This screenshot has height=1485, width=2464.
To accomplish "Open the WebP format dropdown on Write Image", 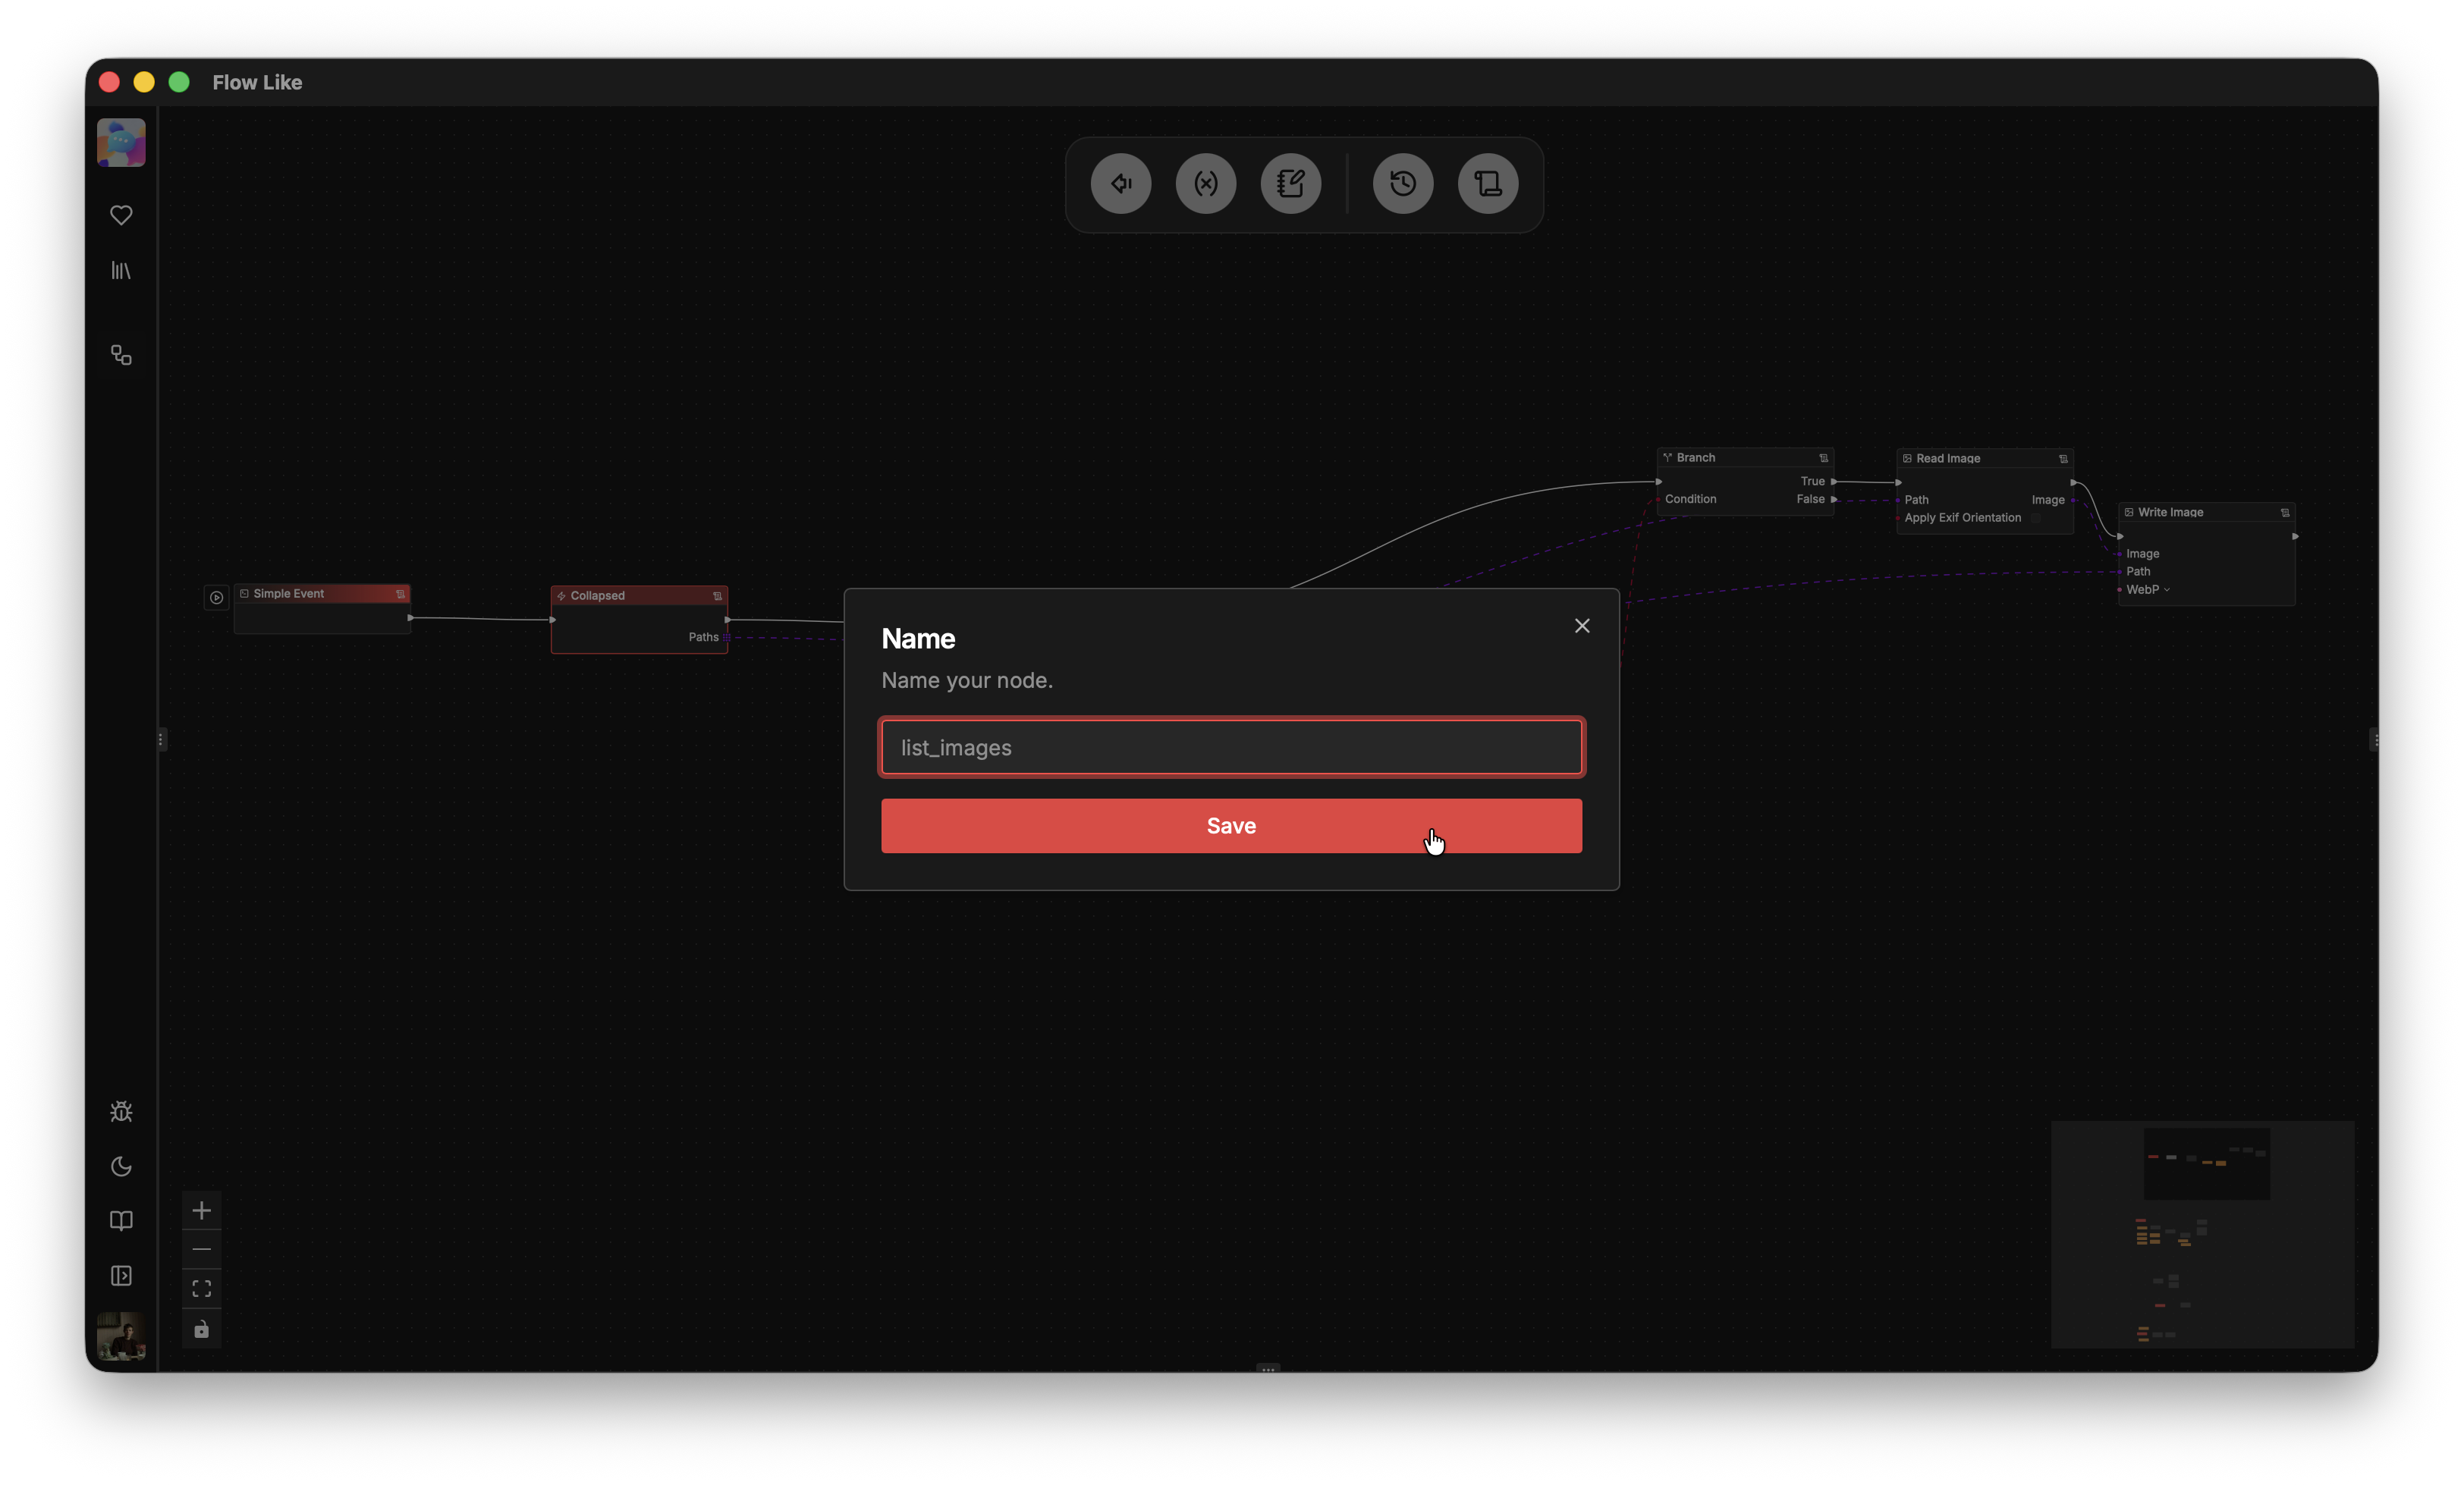I will click(2148, 589).
